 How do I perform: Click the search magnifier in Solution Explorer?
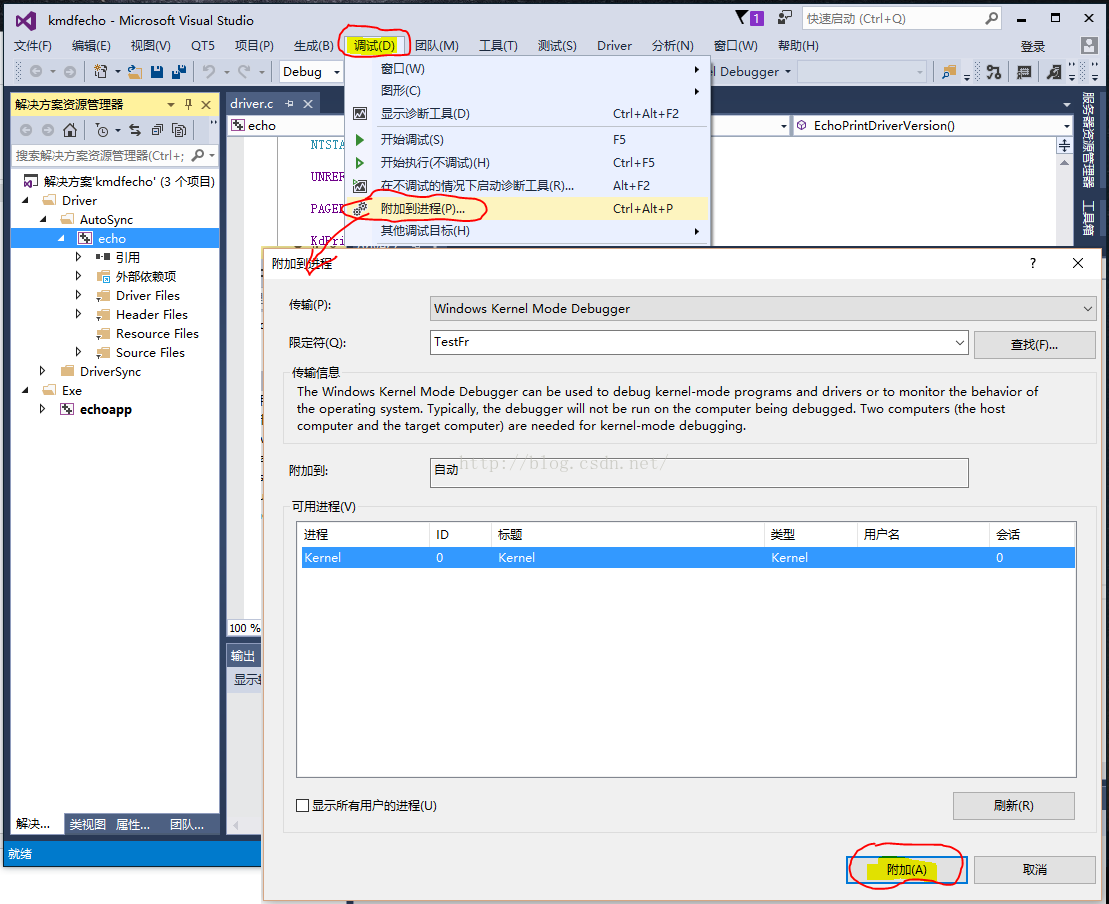[198, 155]
